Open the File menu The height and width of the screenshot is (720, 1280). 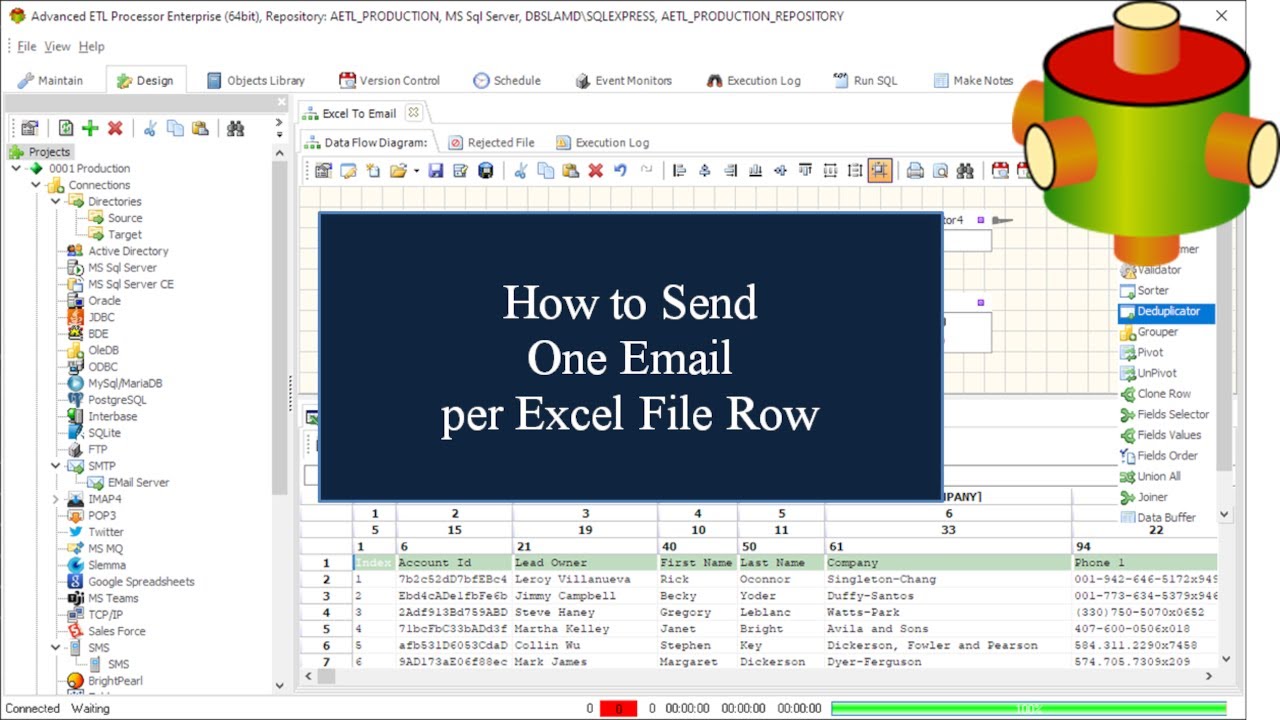coord(27,46)
